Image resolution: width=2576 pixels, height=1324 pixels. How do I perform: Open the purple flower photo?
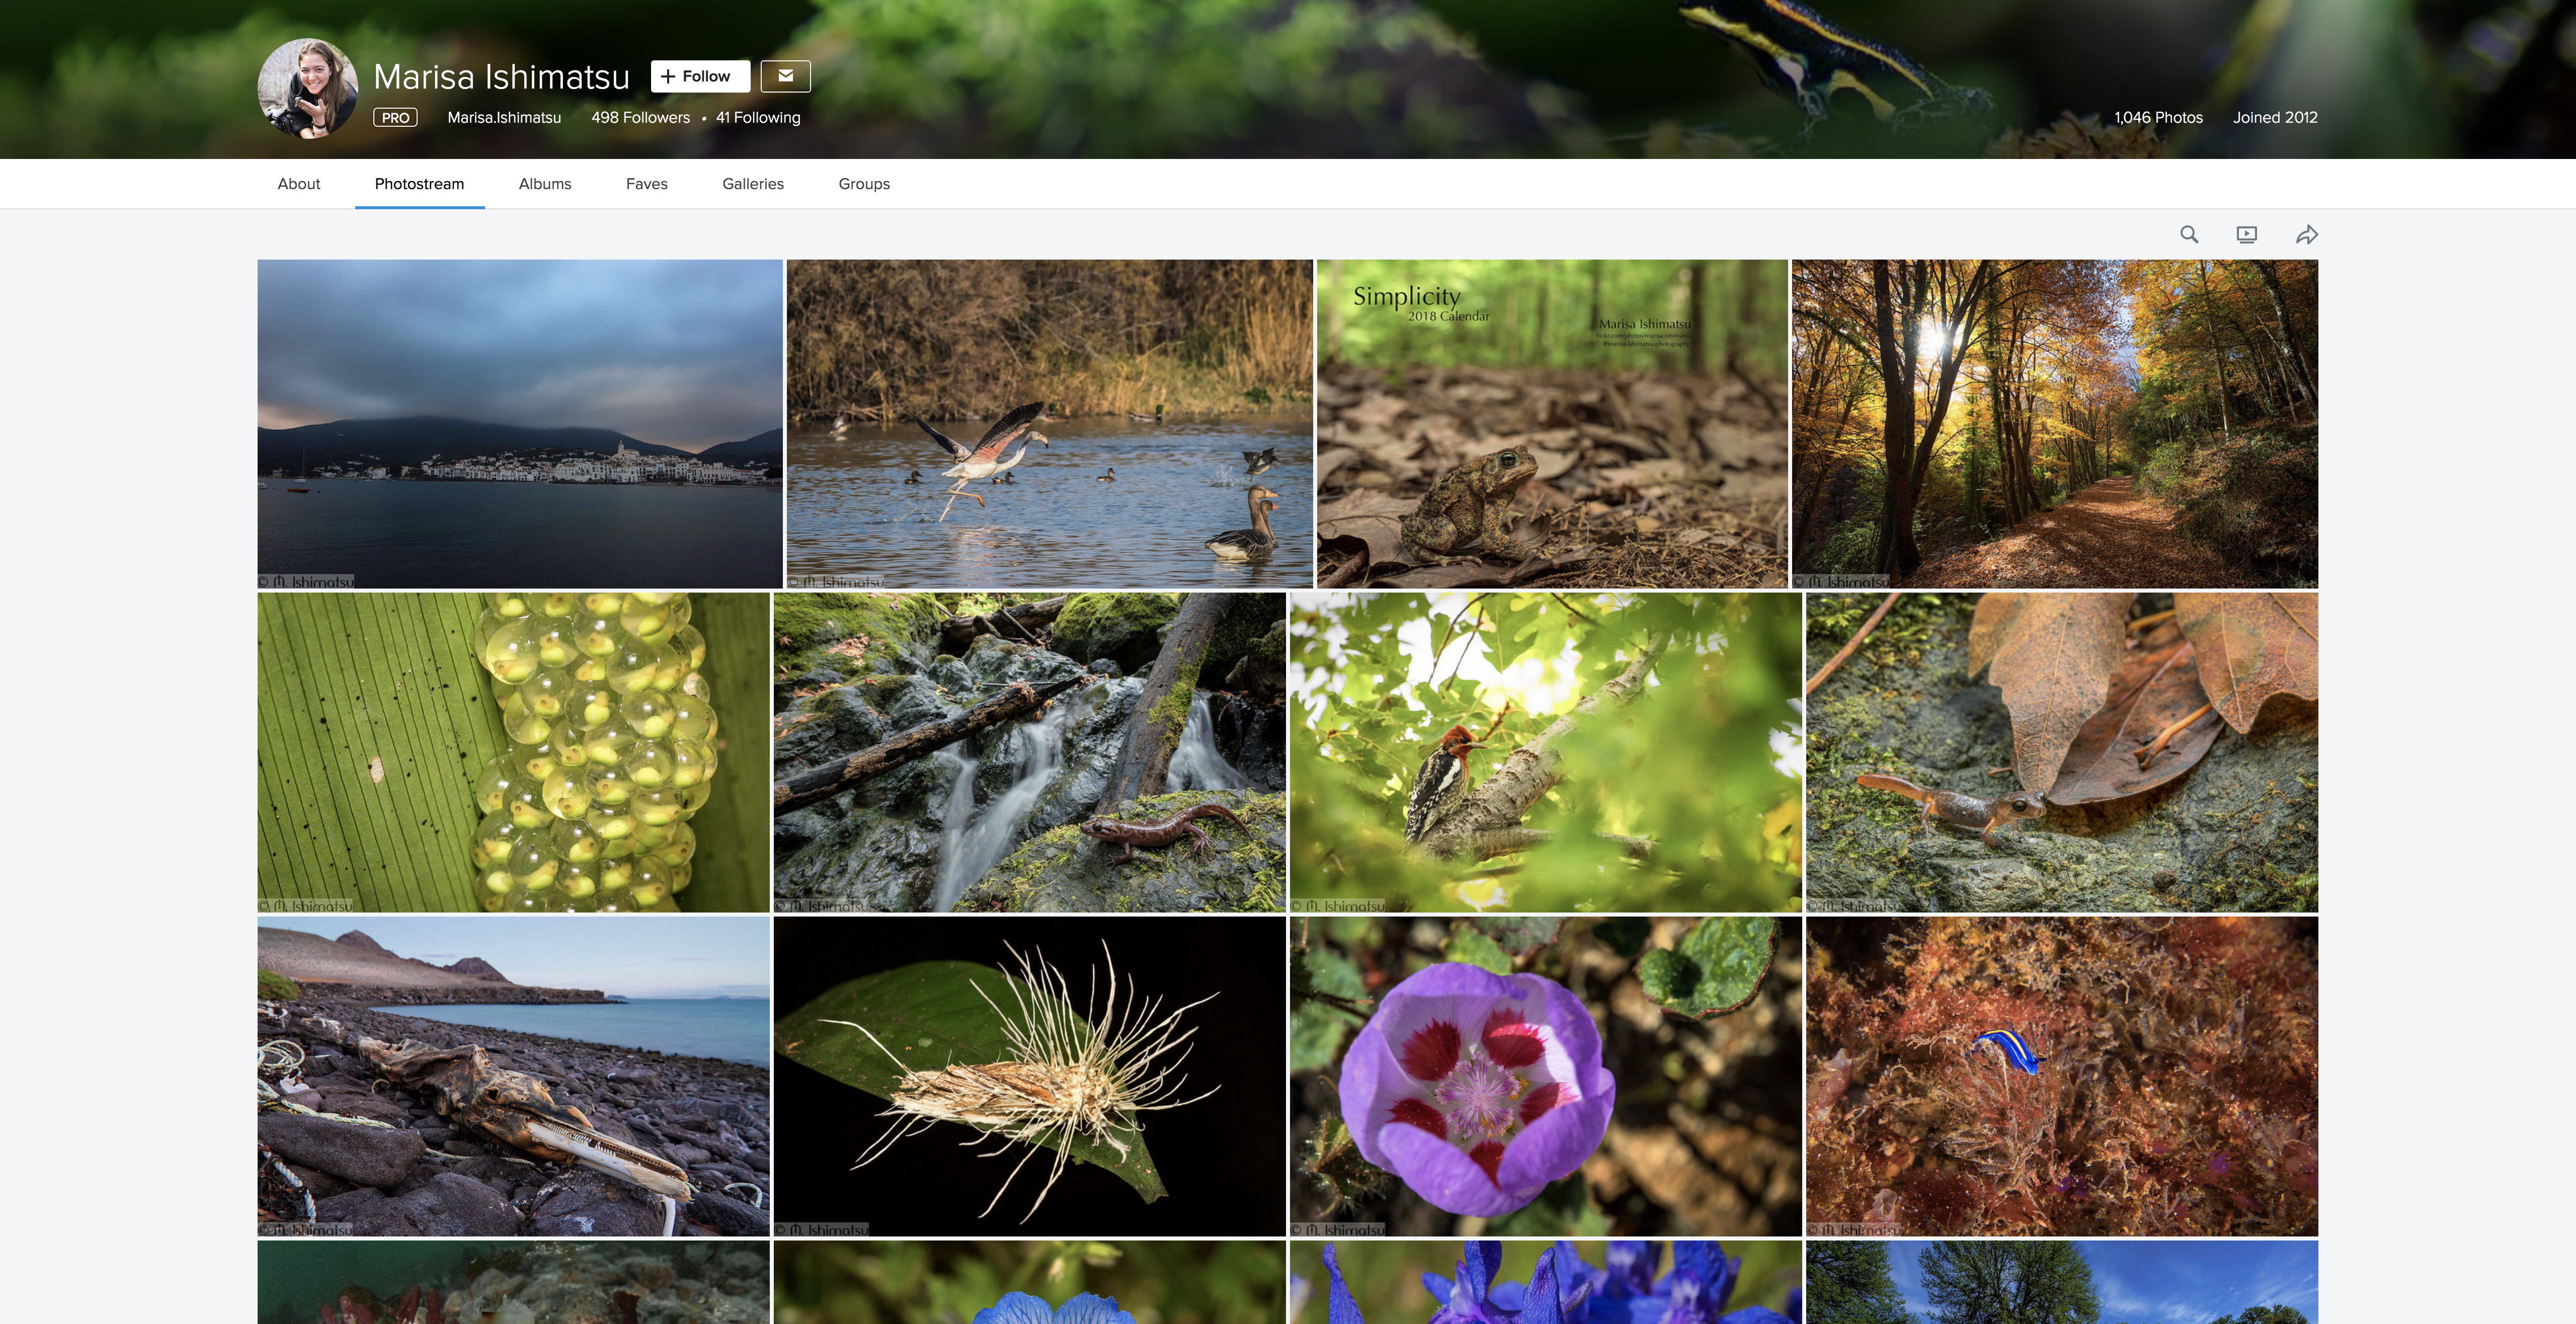tap(1545, 1076)
